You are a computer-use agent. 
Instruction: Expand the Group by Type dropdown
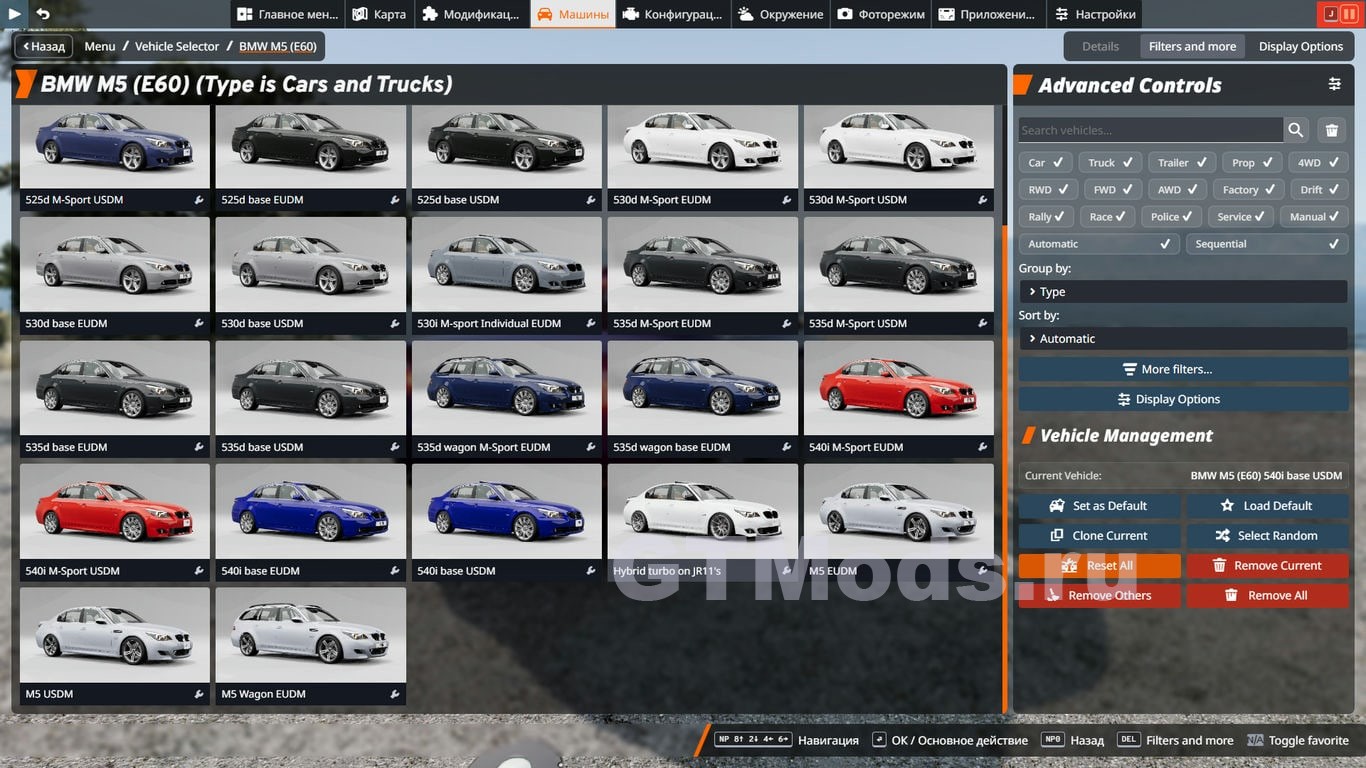pyautogui.click(x=1182, y=292)
